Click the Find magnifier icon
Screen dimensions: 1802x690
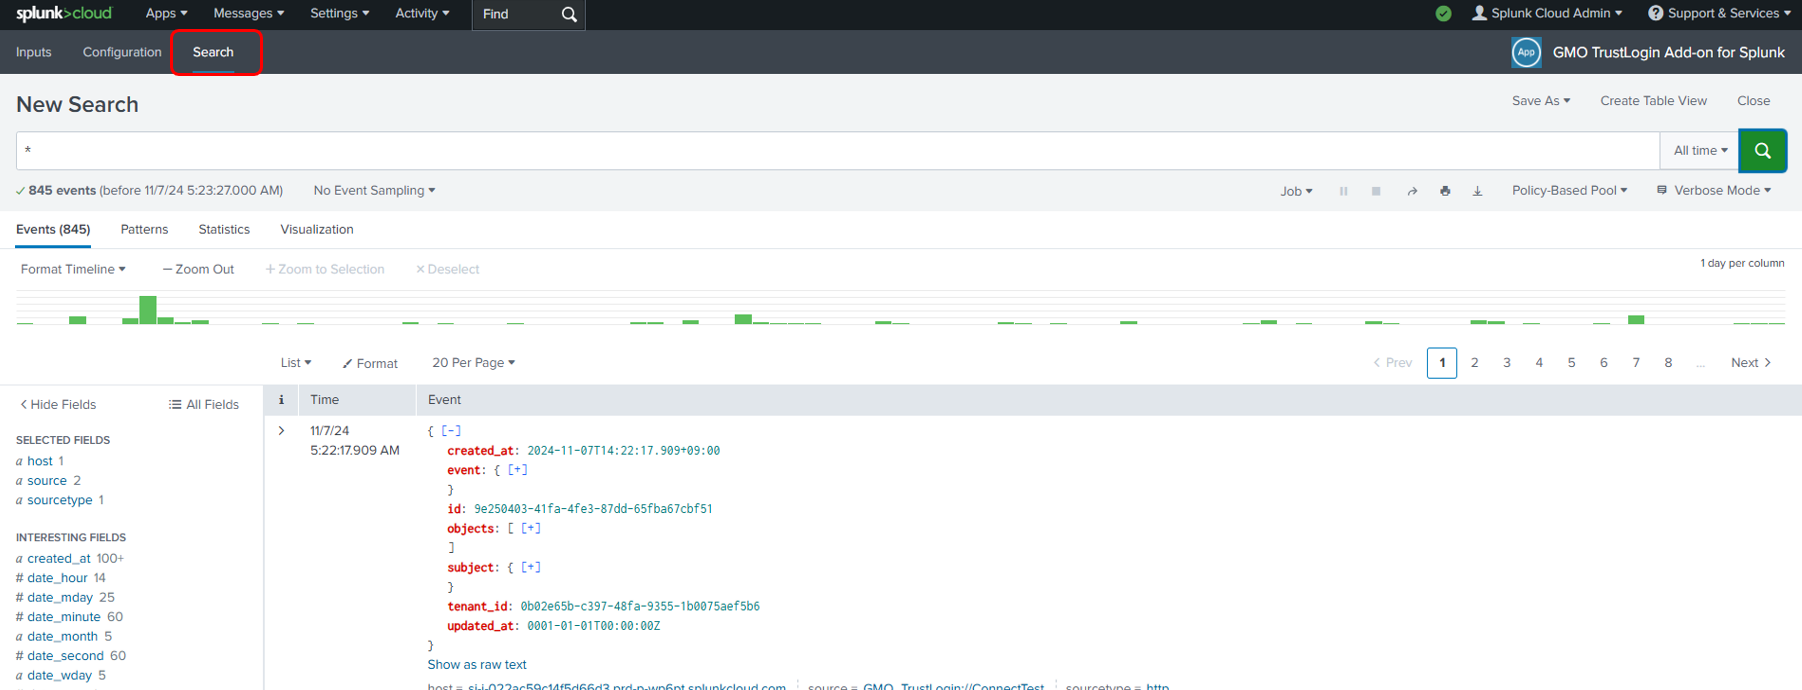[x=569, y=14]
